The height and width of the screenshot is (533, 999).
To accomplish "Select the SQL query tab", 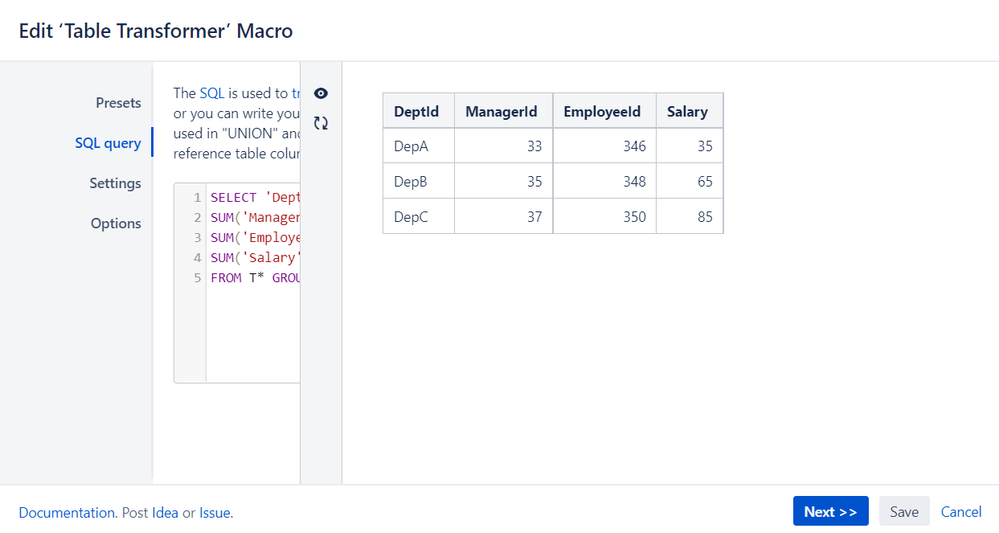I will pos(108,143).
